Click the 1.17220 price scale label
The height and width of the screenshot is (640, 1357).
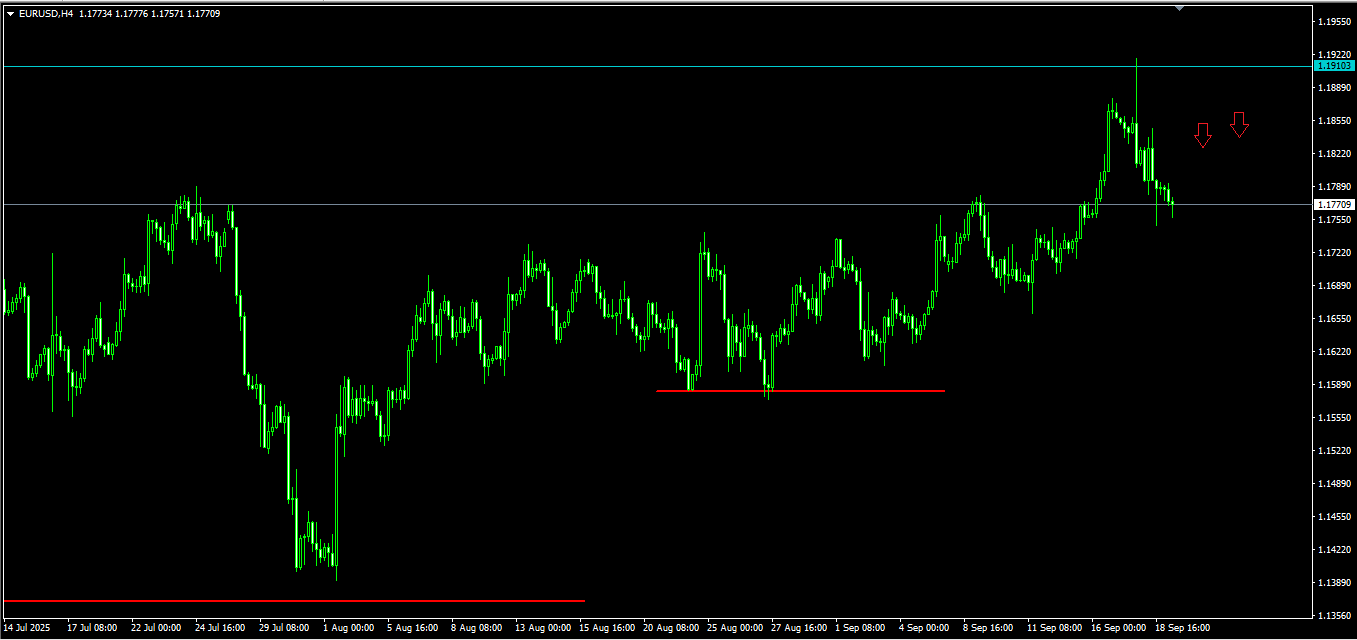1334,252
